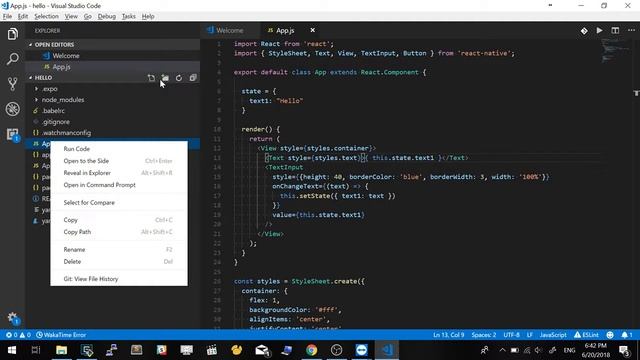Click Refresh Explorer icon
The width and height of the screenshot is (640, 360).
179,78
